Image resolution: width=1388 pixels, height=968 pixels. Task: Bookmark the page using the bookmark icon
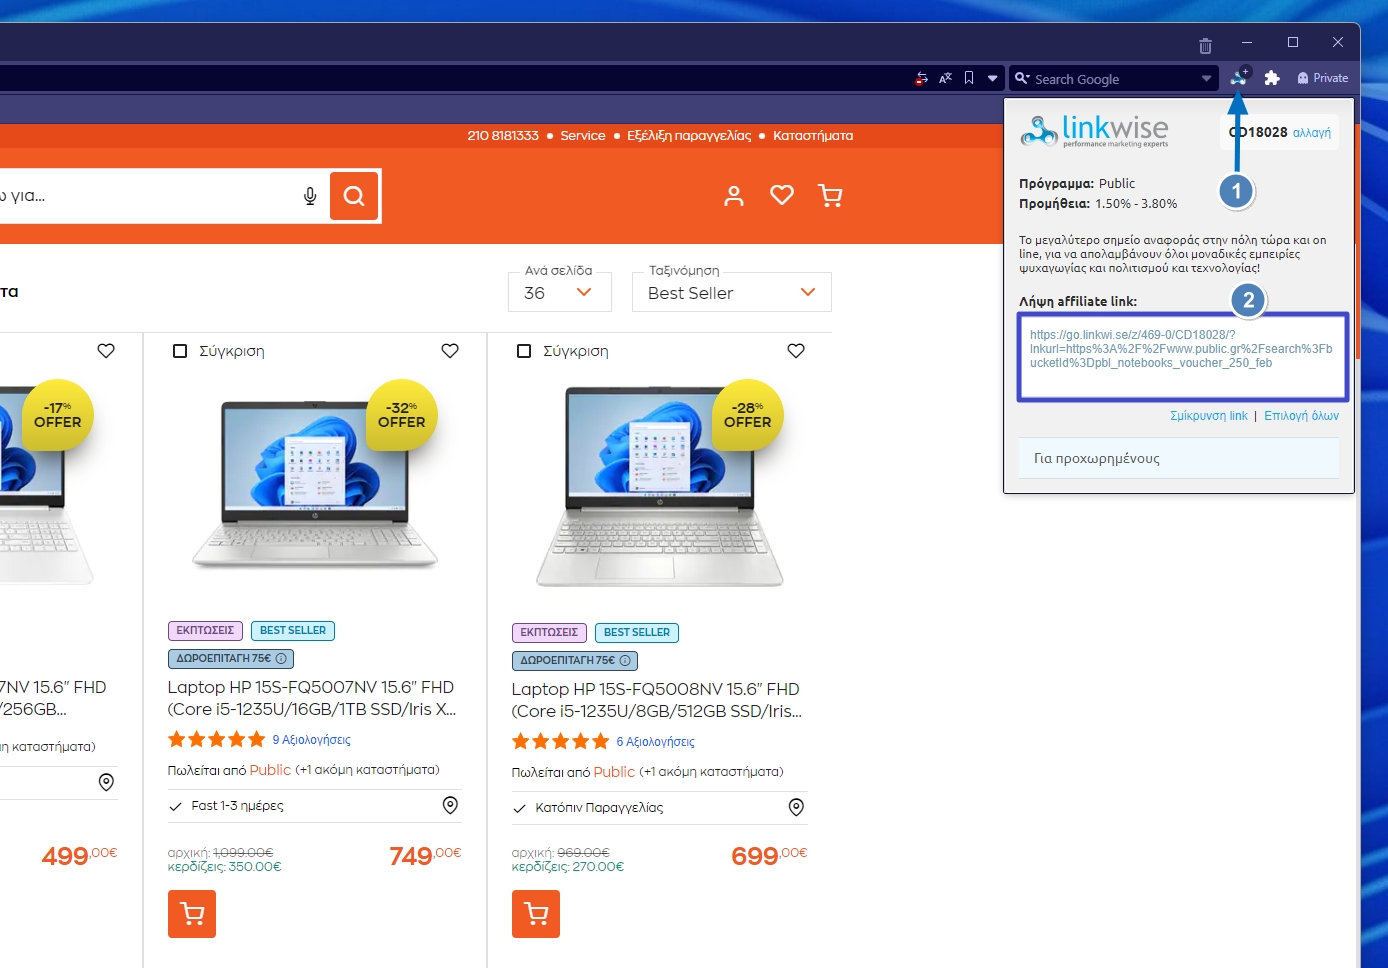click(x=969, y=78)
